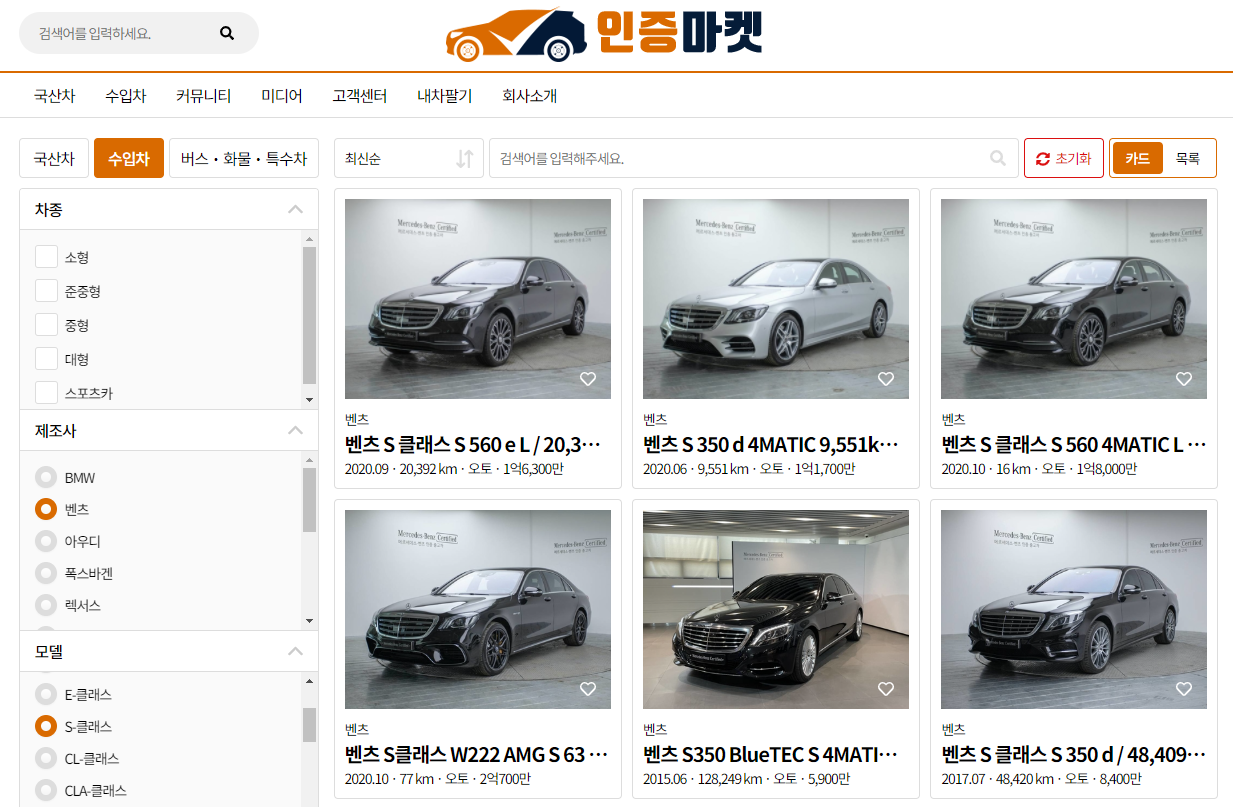Select the 폭스바겐 manufacturer radio

pos(46,573)
